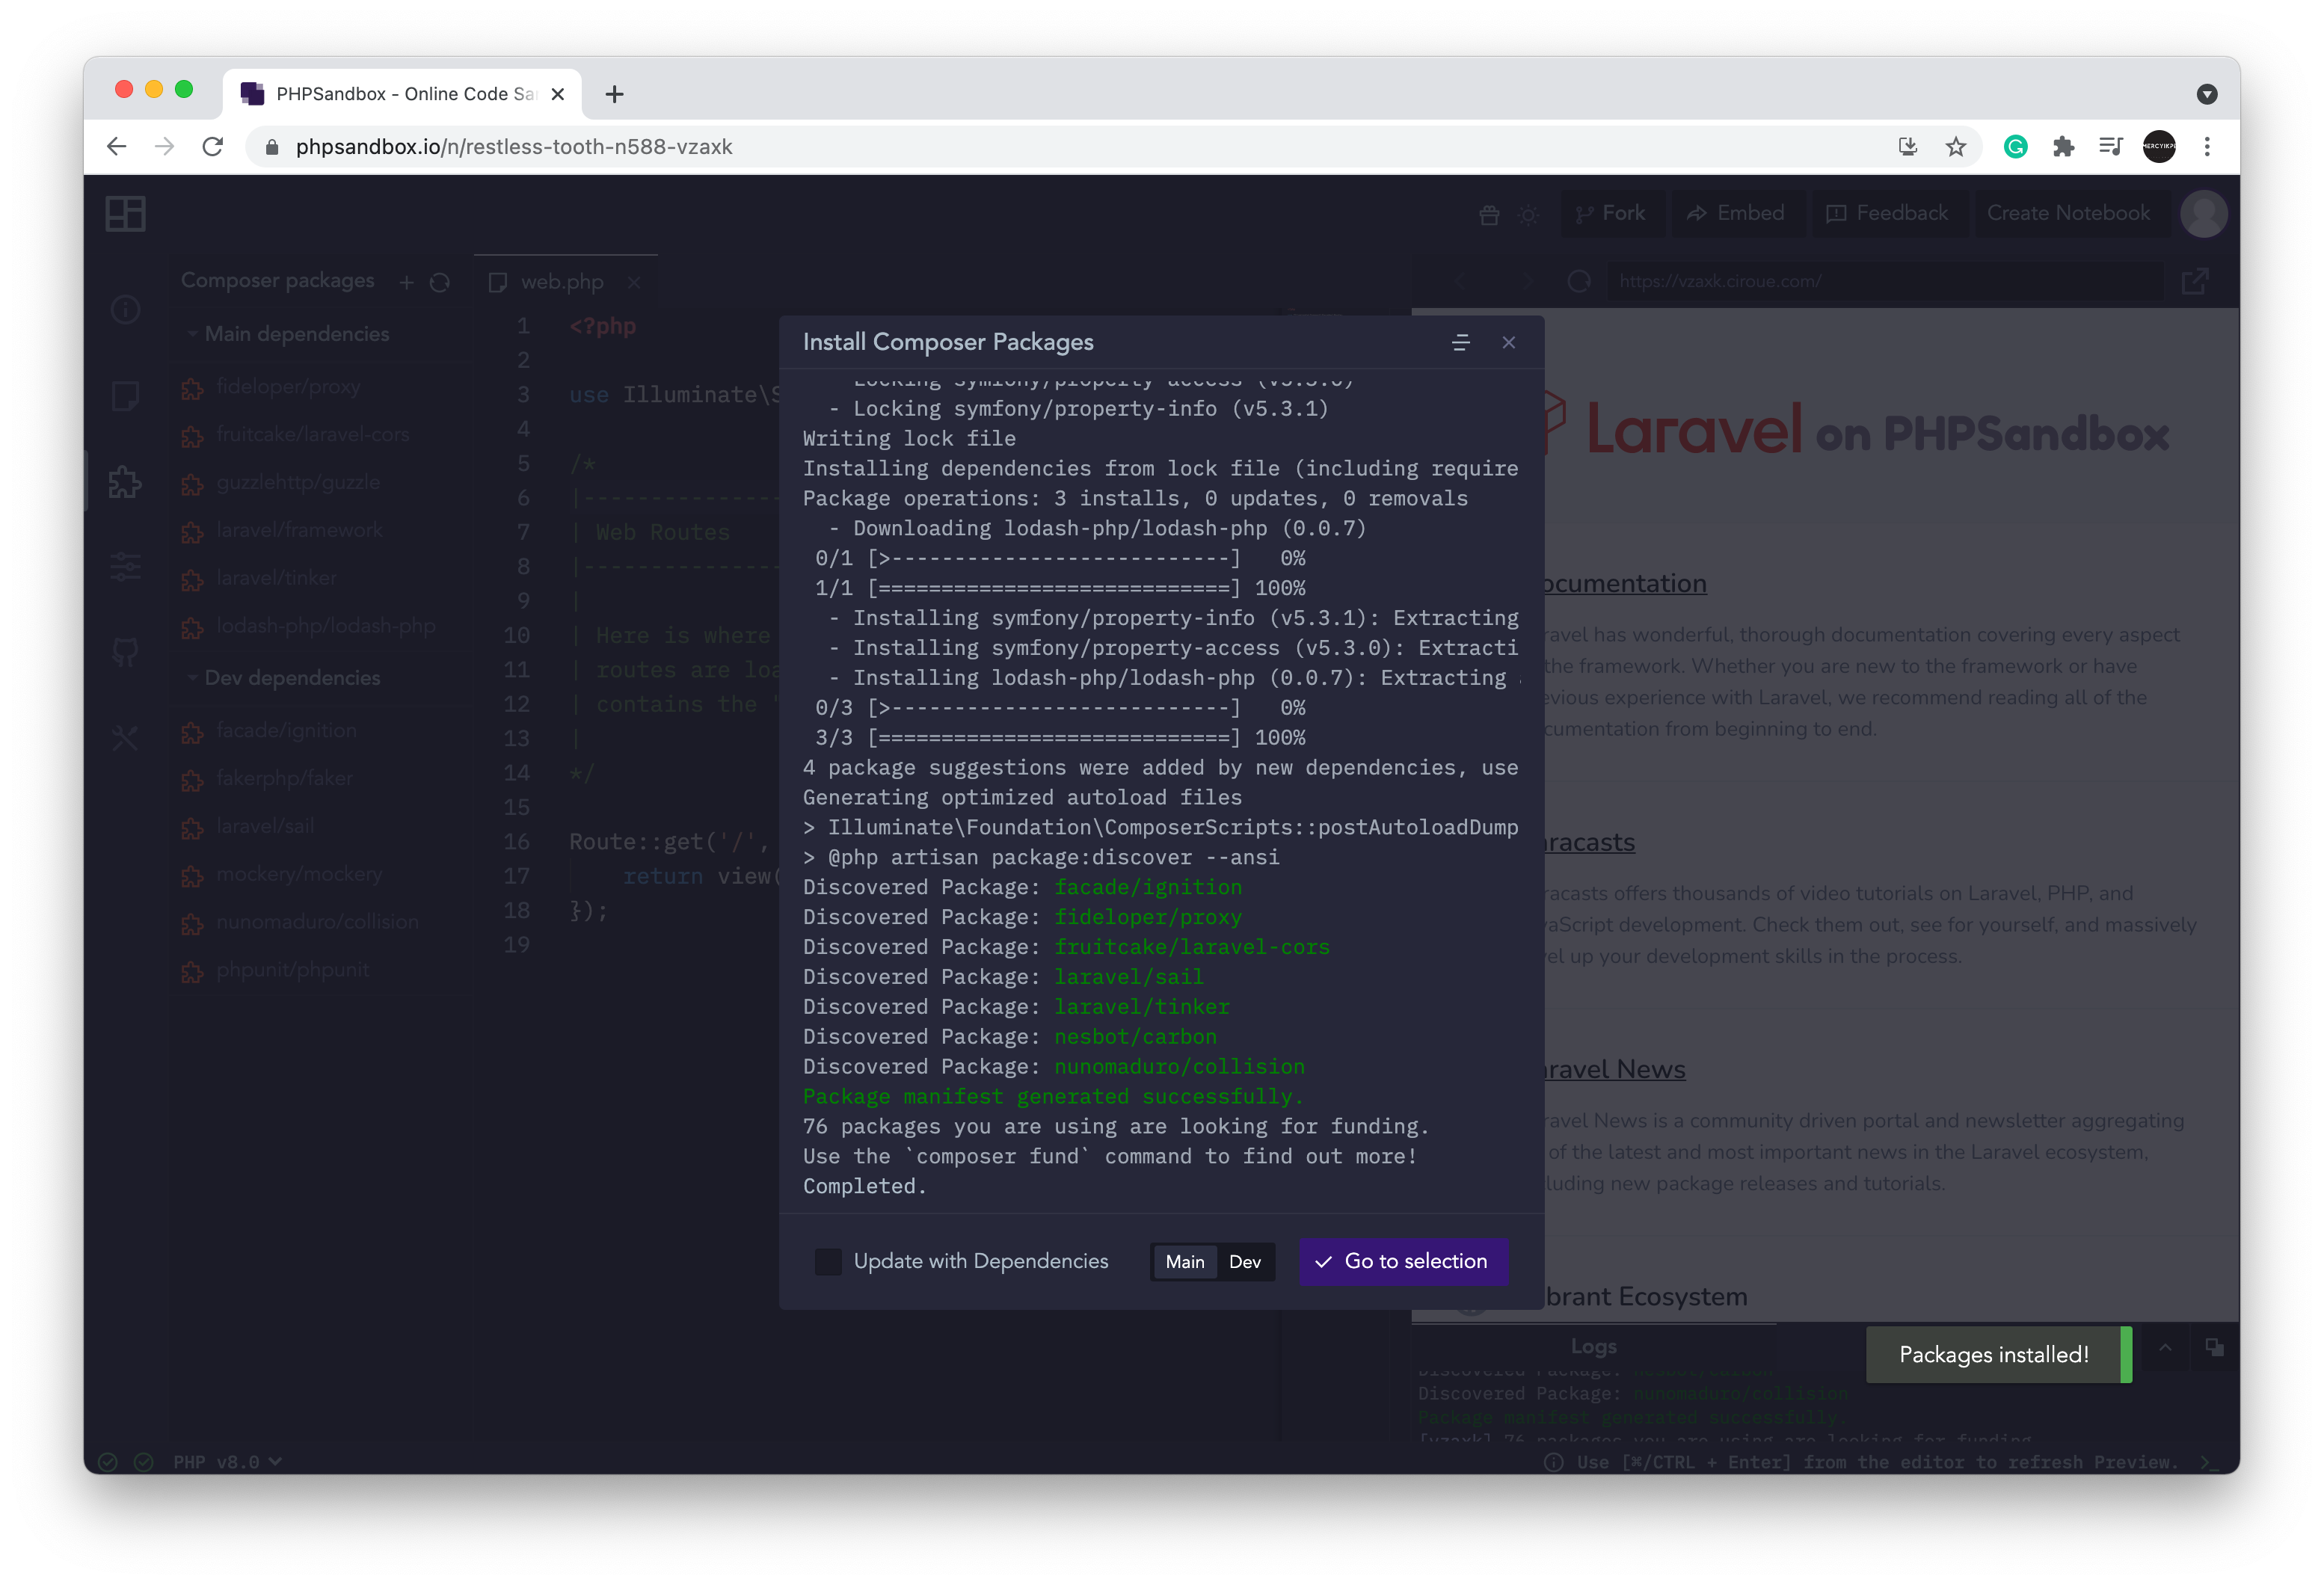Open the PHP v8.0 version dropdown

coord(227,1462)
